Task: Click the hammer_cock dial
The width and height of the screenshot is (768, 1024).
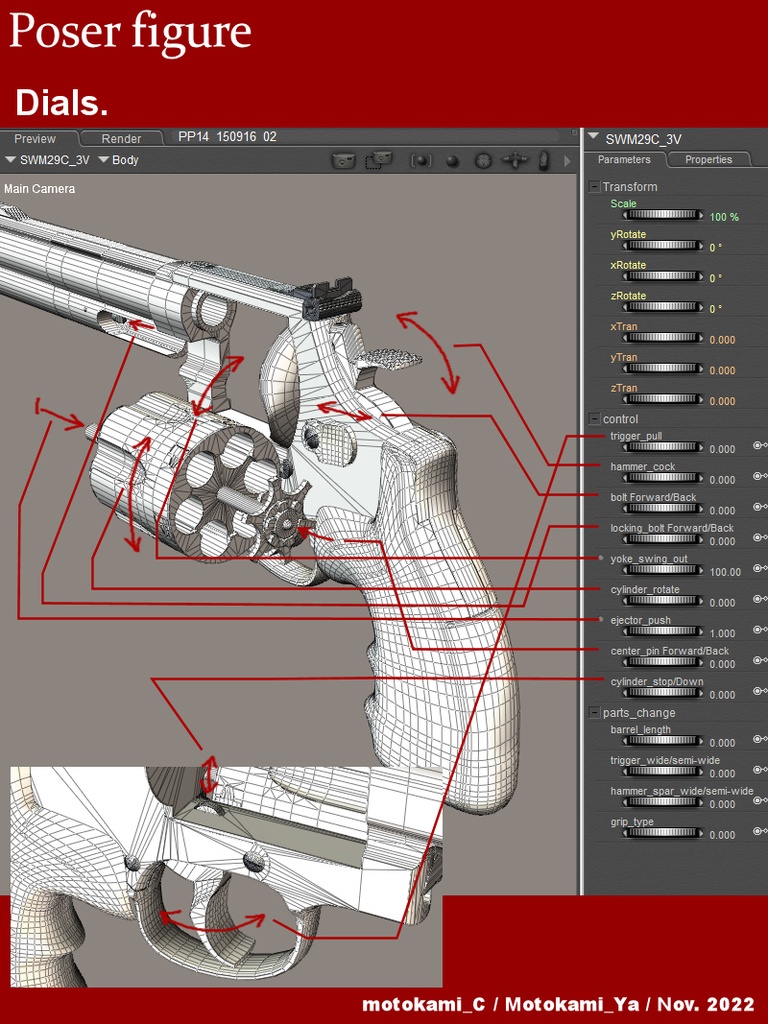Action: (663, 478)
